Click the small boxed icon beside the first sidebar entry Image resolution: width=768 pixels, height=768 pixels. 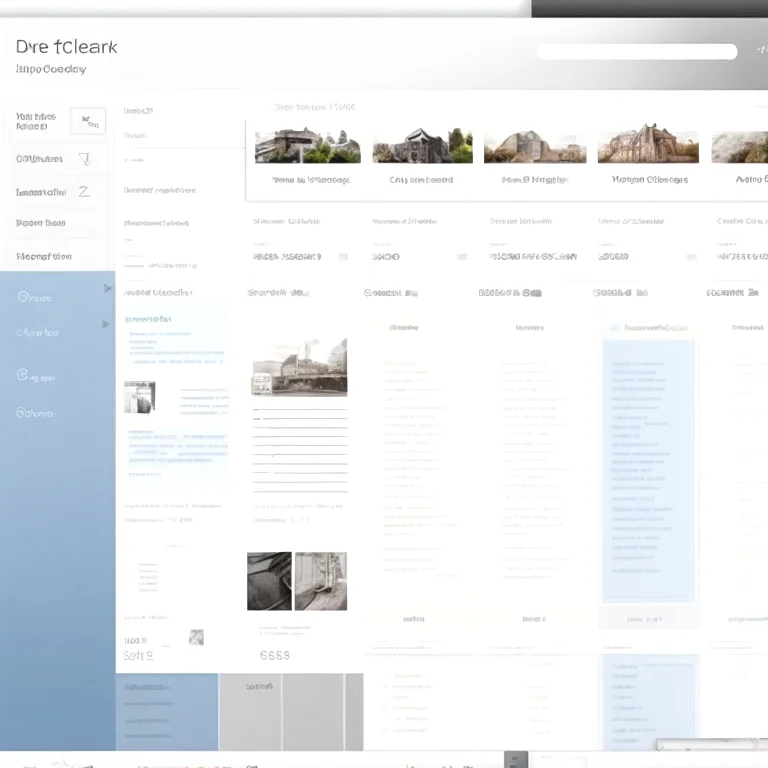(x=88, y=121)
